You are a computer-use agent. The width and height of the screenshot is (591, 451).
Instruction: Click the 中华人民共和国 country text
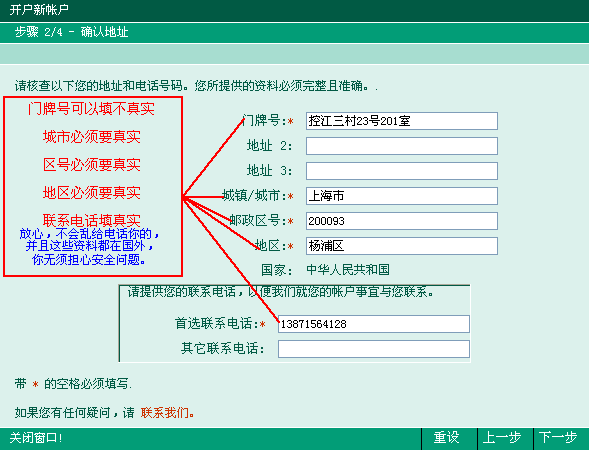348,270
